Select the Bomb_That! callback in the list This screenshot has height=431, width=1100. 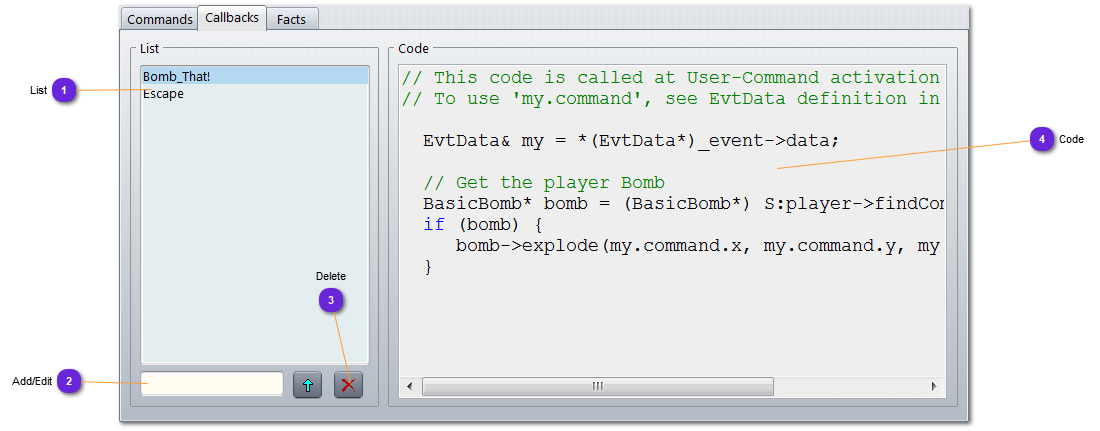point(177,76)
